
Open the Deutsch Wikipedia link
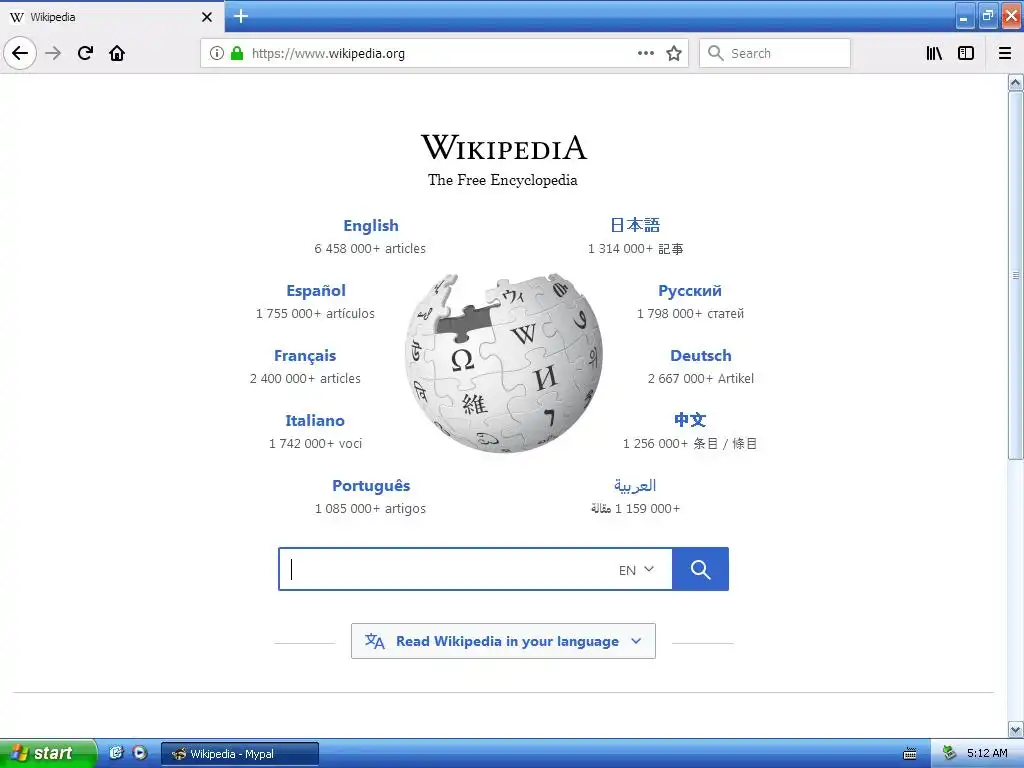pyautogui.click(x=701, y=356)
